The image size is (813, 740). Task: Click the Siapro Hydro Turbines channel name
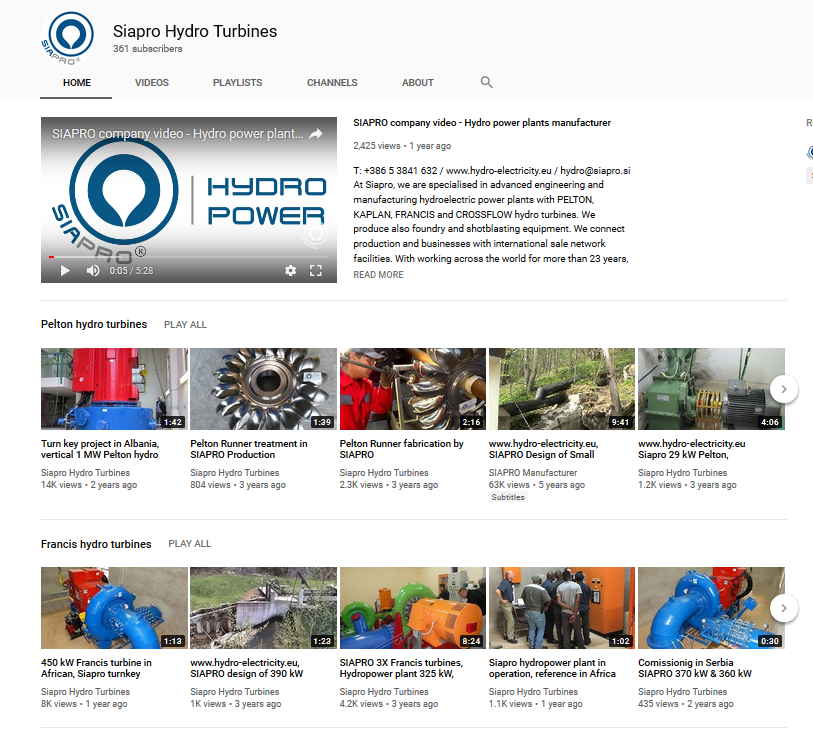[195, 31]
